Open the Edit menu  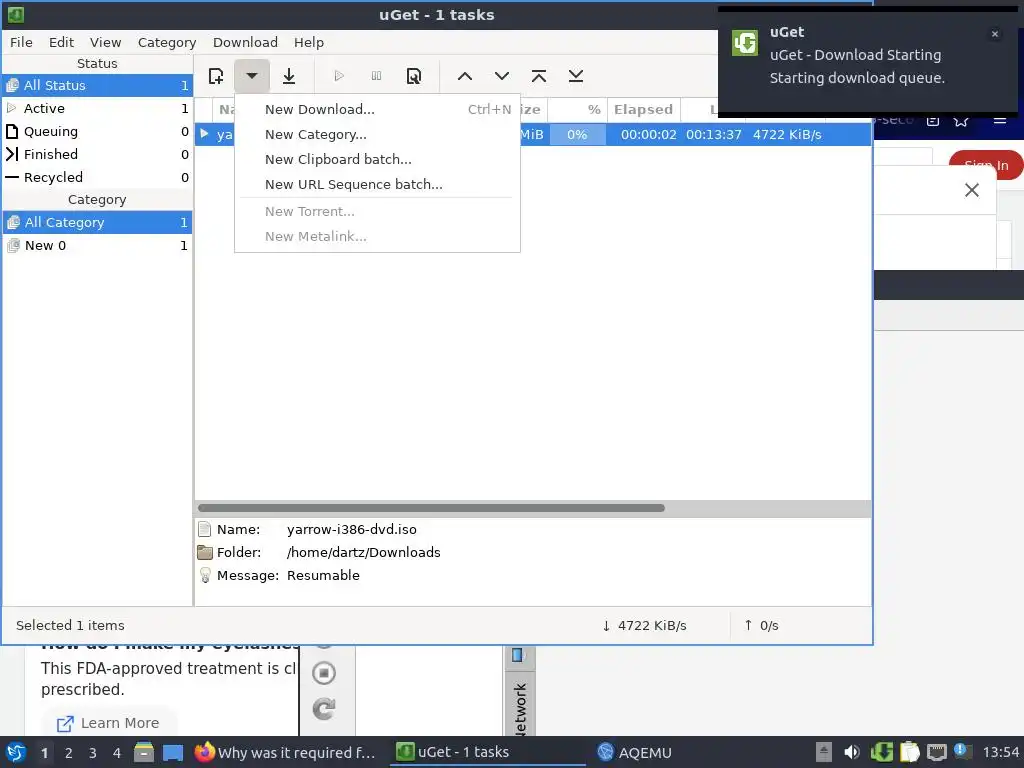pyautogui.click(x=61, y=42)
